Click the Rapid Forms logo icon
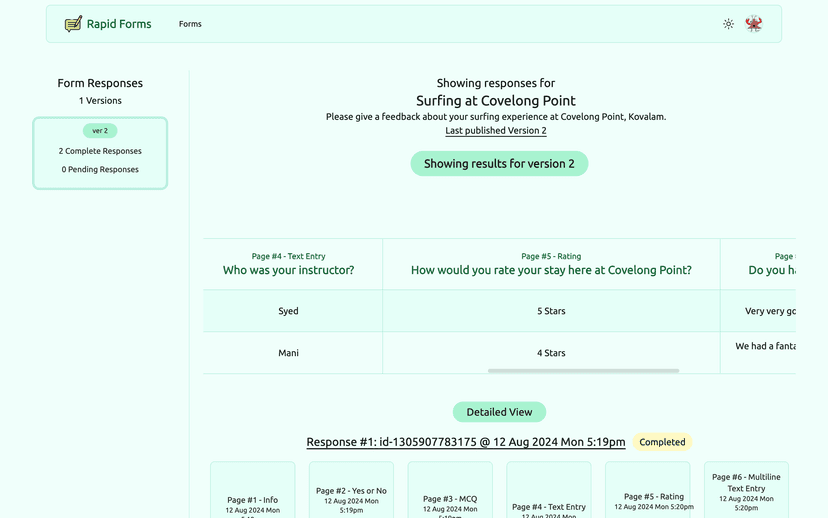This screenshot has height=518, width=828. point(73,24)
